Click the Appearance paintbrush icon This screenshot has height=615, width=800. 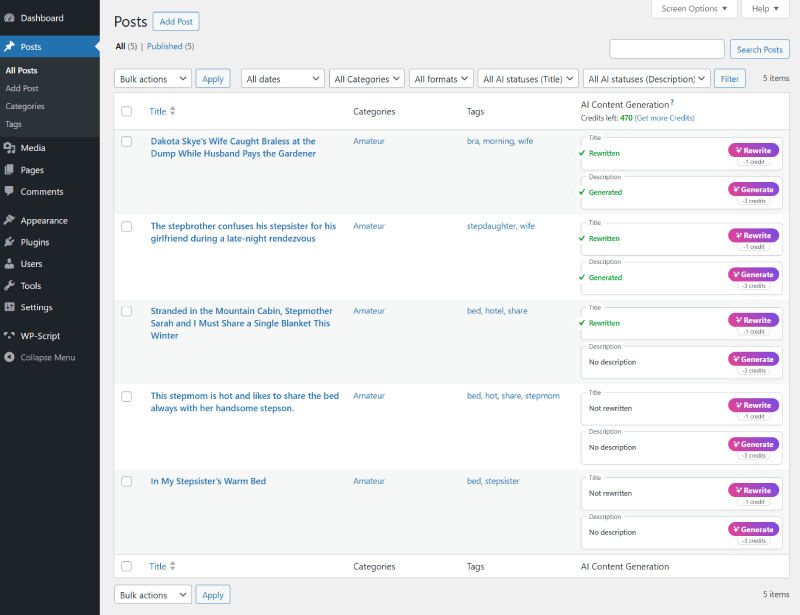10,220
